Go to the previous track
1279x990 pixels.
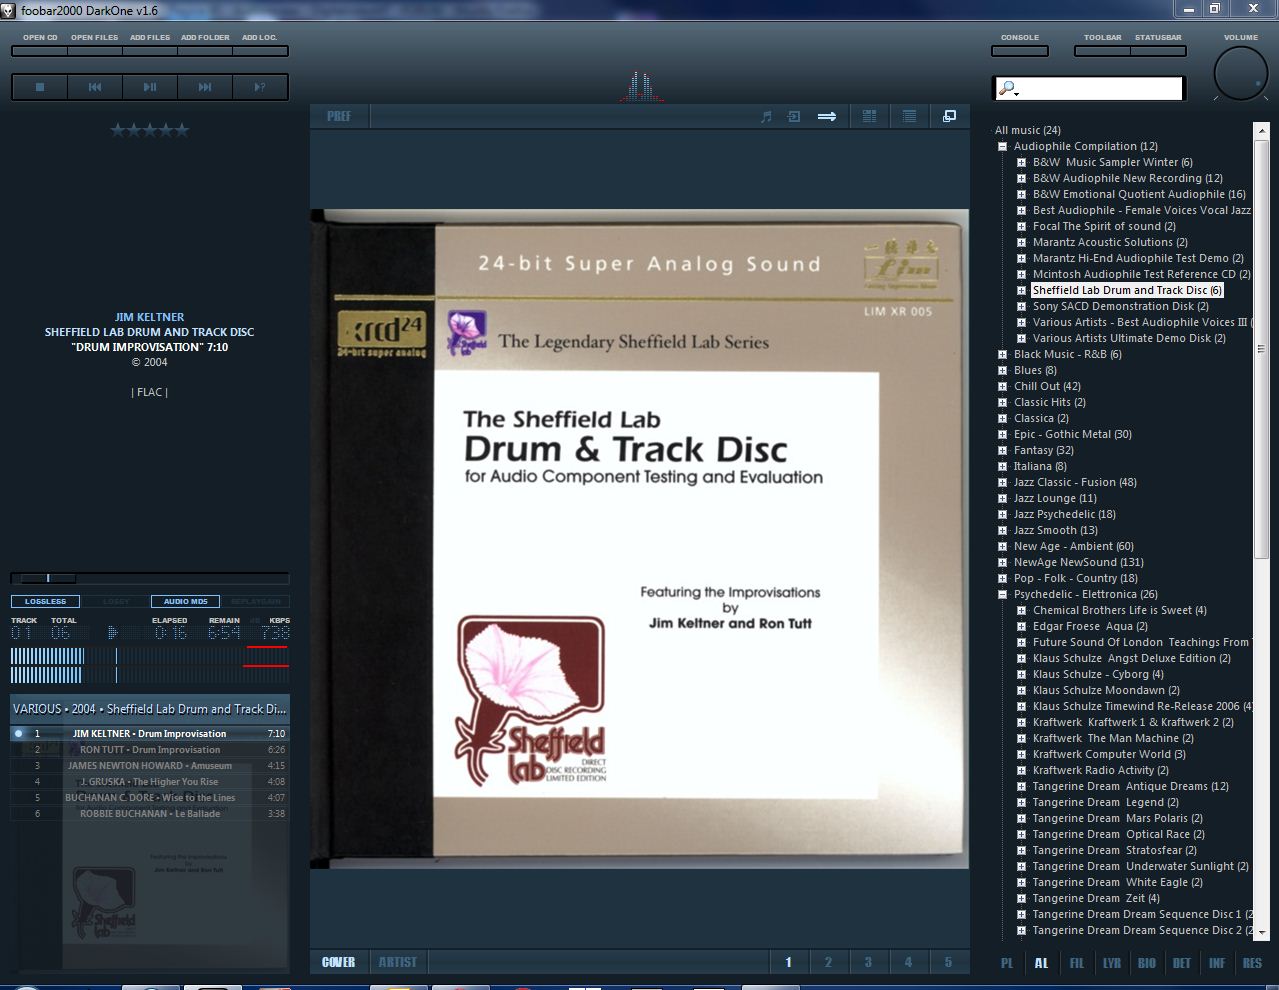[95, 87]
